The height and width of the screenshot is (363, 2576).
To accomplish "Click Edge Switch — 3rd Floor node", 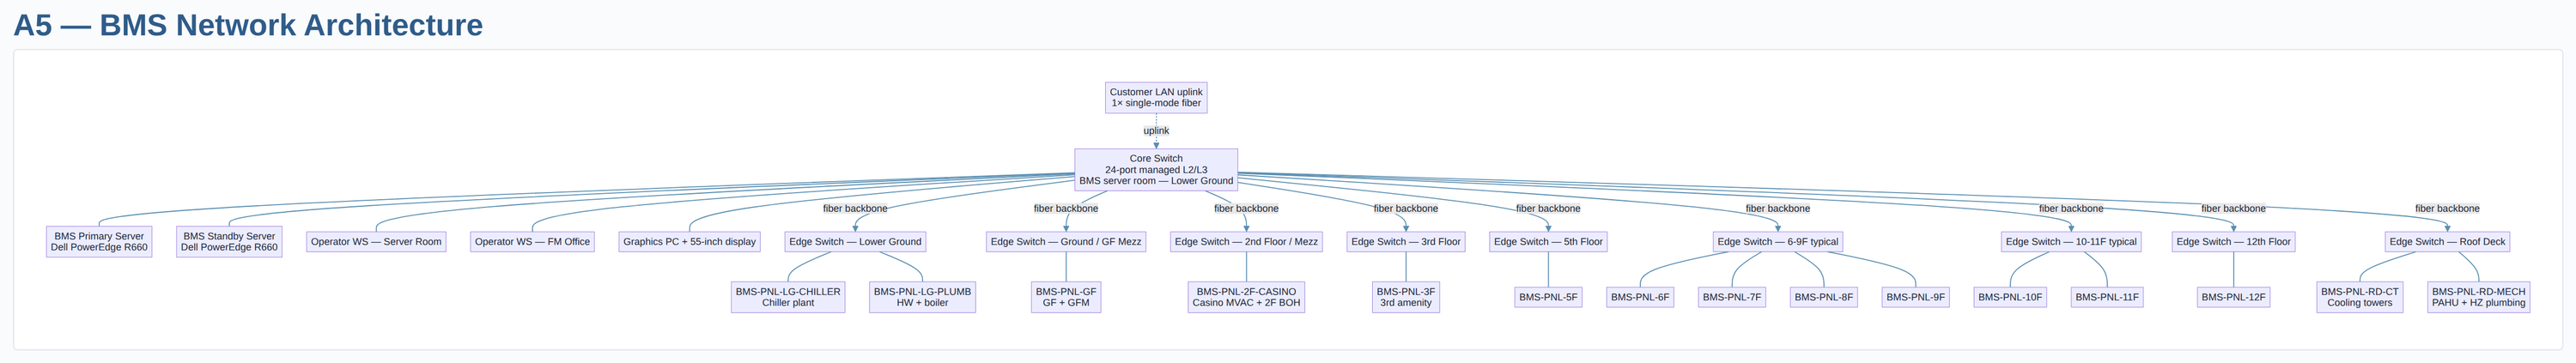I will pos(1405,242).
